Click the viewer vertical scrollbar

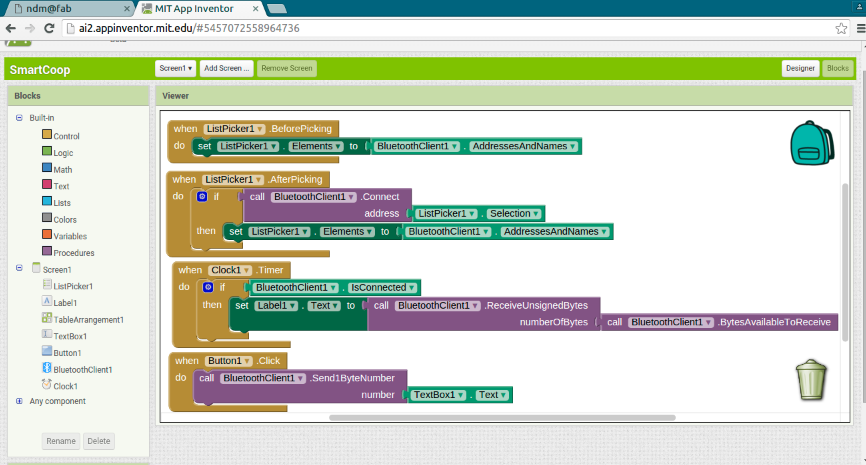[845, 262]
